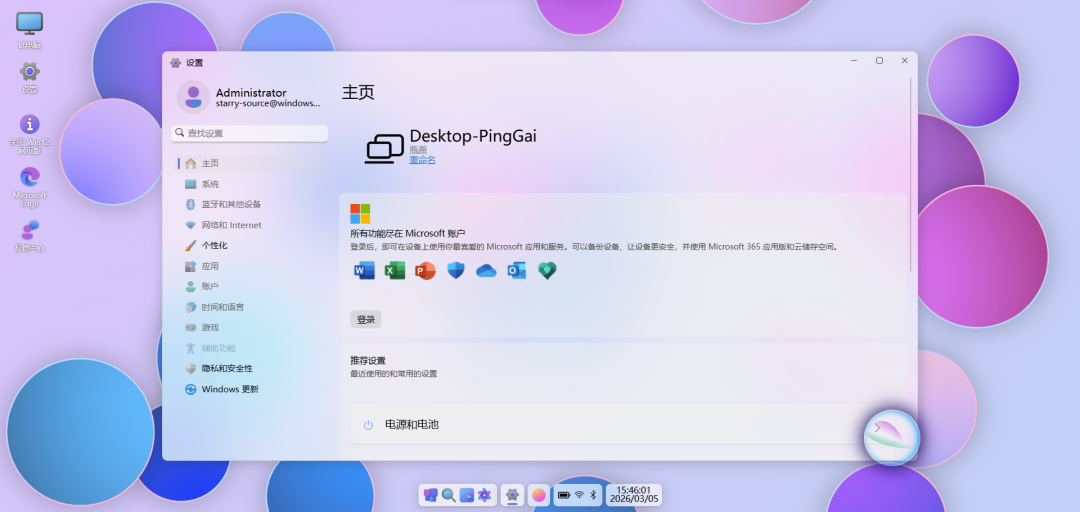Open Windows 更新 settings
The width and height of the screenshot is (1080, 512).
(249, 389)
